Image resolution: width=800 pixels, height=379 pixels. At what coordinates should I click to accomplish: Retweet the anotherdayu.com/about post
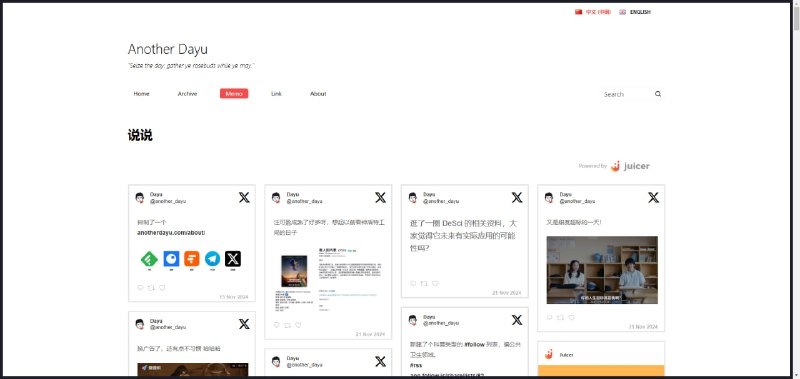tap(151, 288)
